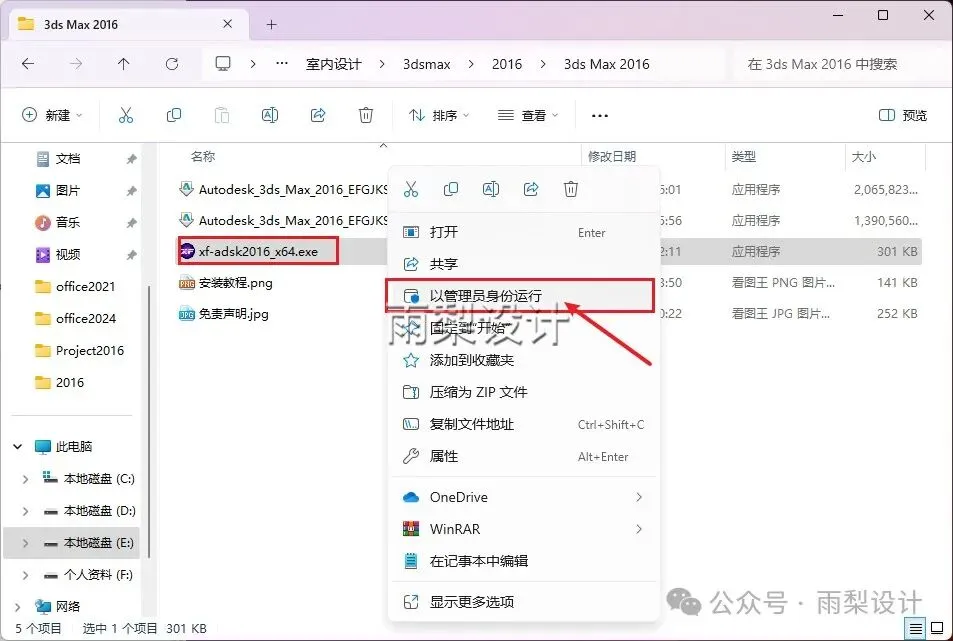Click the Cut scissors icon in the context menu
The image size is (953, 641).
(x=411, y=189)
